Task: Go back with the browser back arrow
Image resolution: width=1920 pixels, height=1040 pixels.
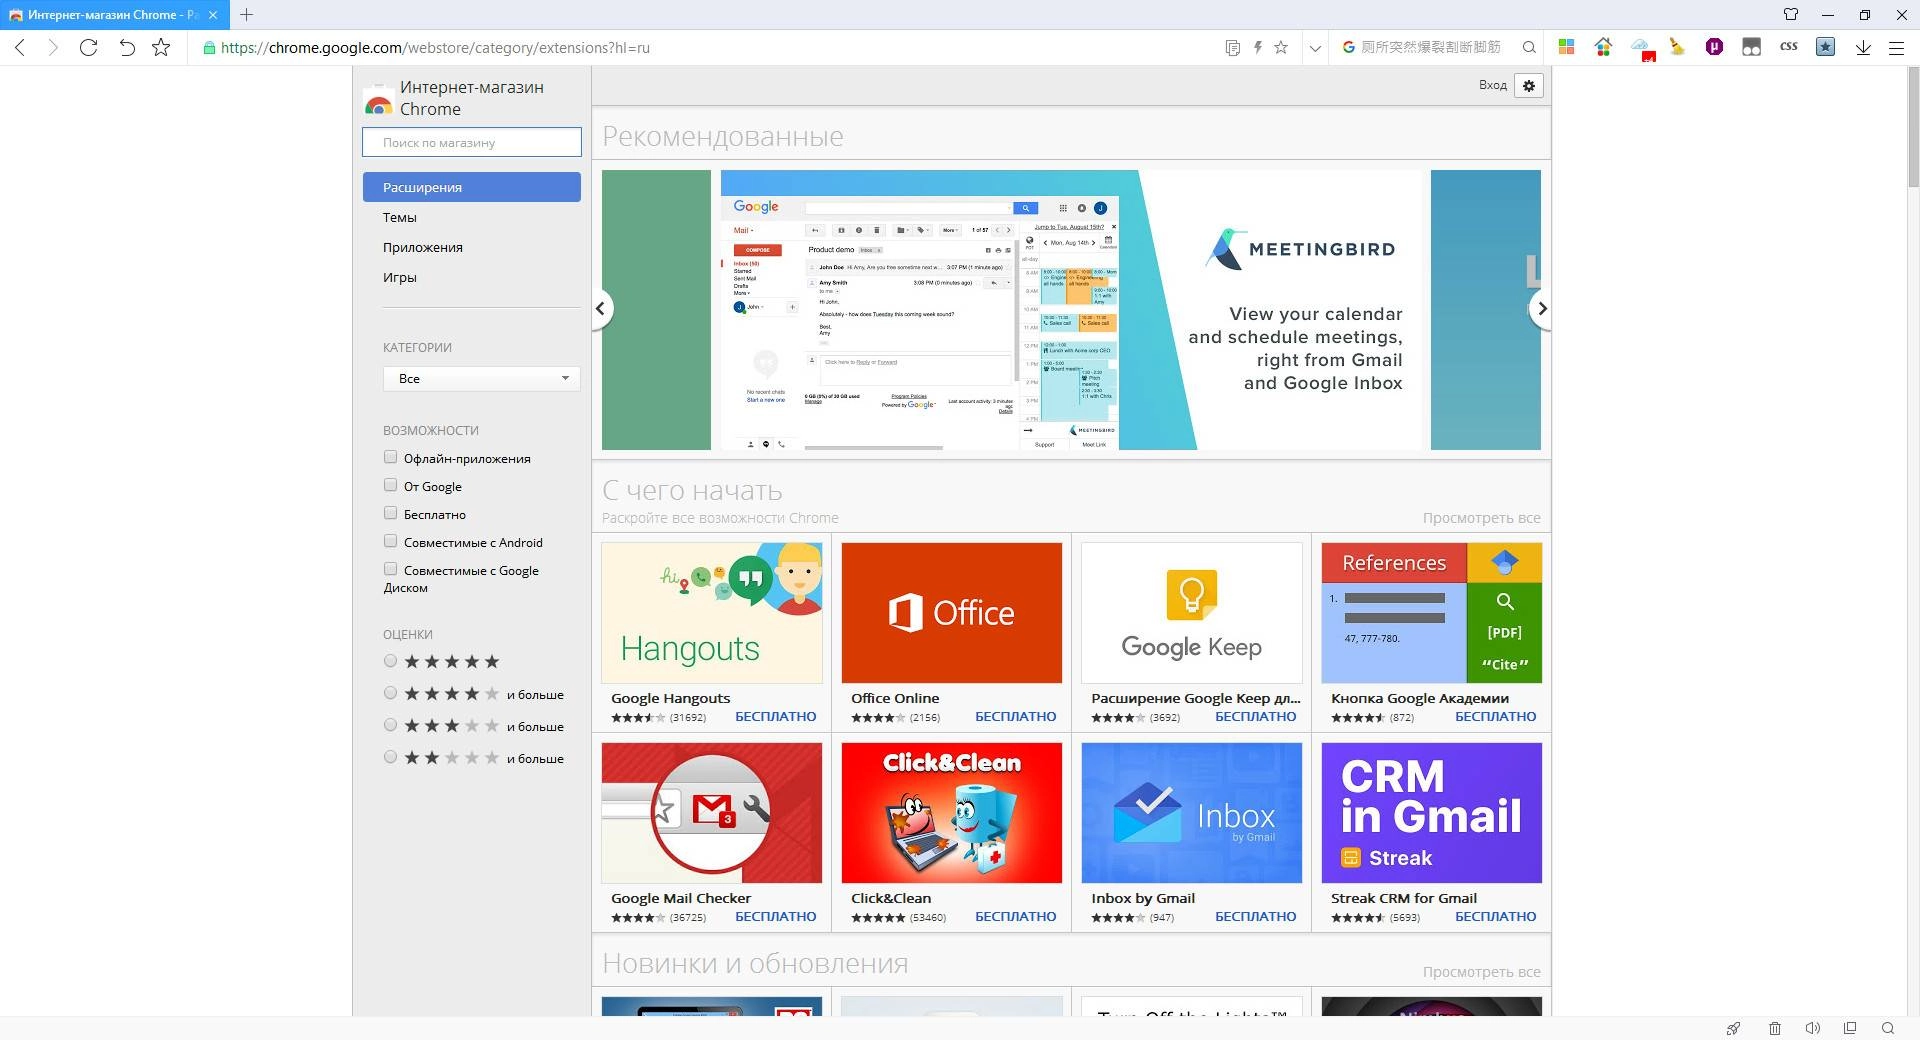Action: [20, 47]
